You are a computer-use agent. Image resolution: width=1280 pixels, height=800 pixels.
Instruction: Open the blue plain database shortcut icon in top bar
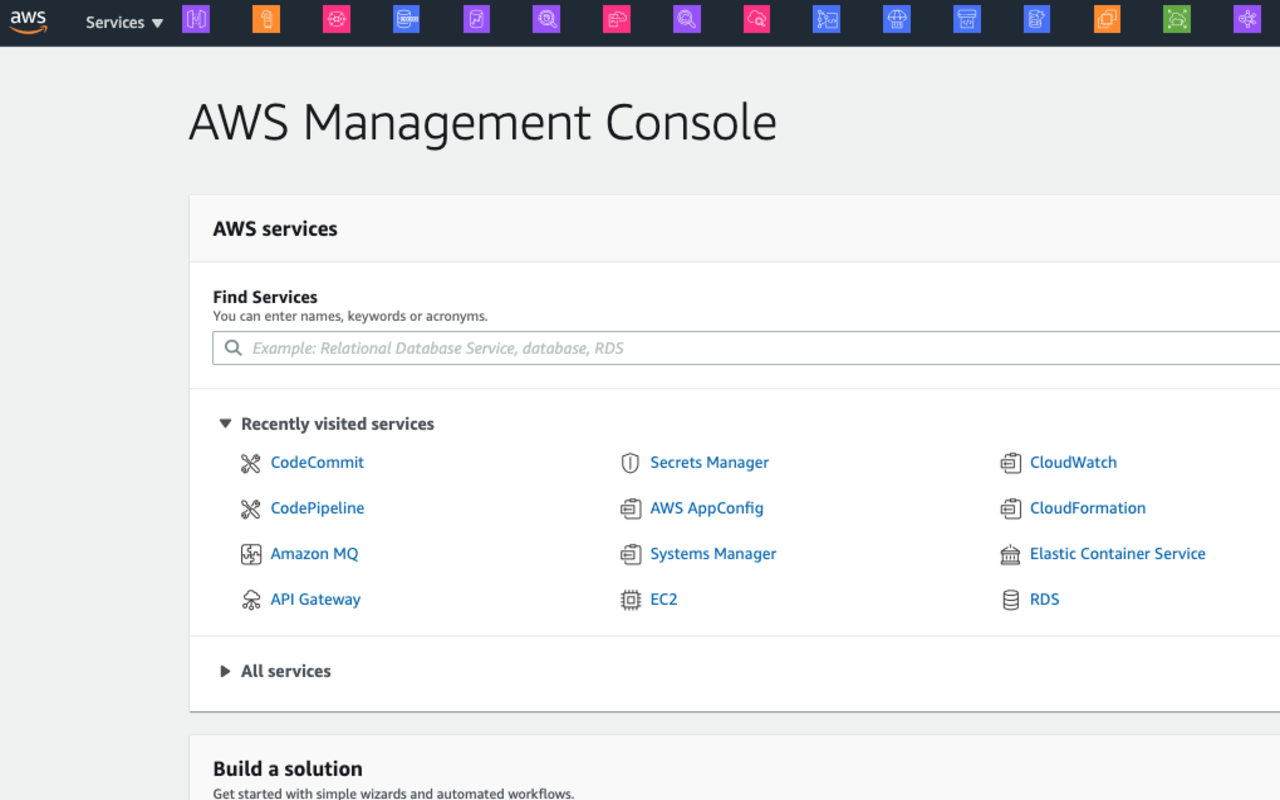coord(406,18)
